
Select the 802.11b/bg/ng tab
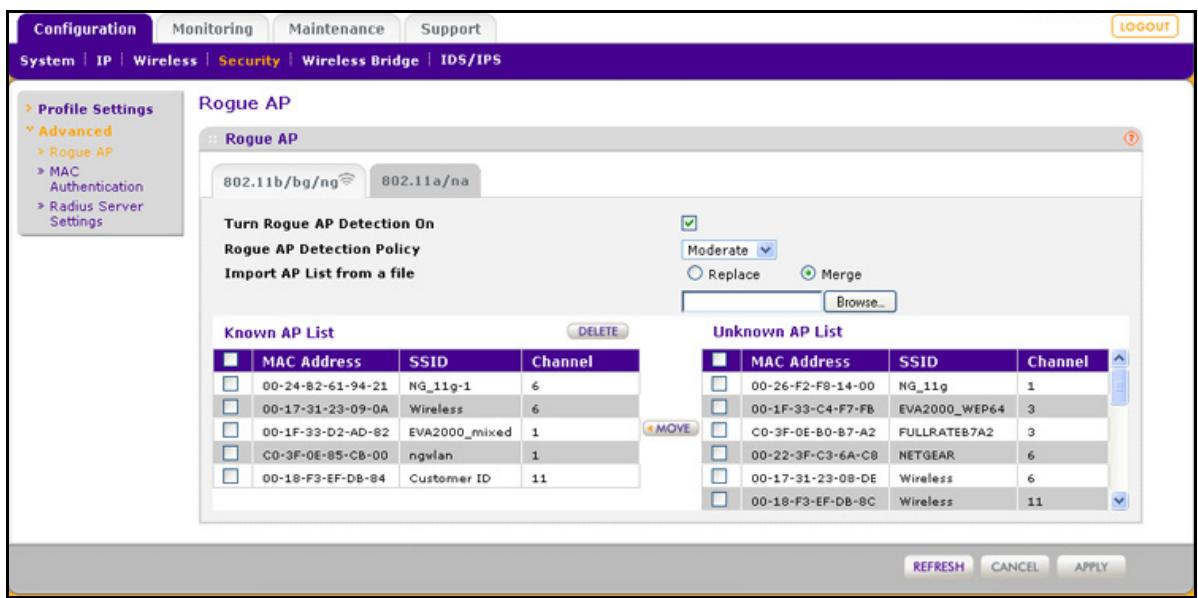pyautogui.click(x=289, y=183)
